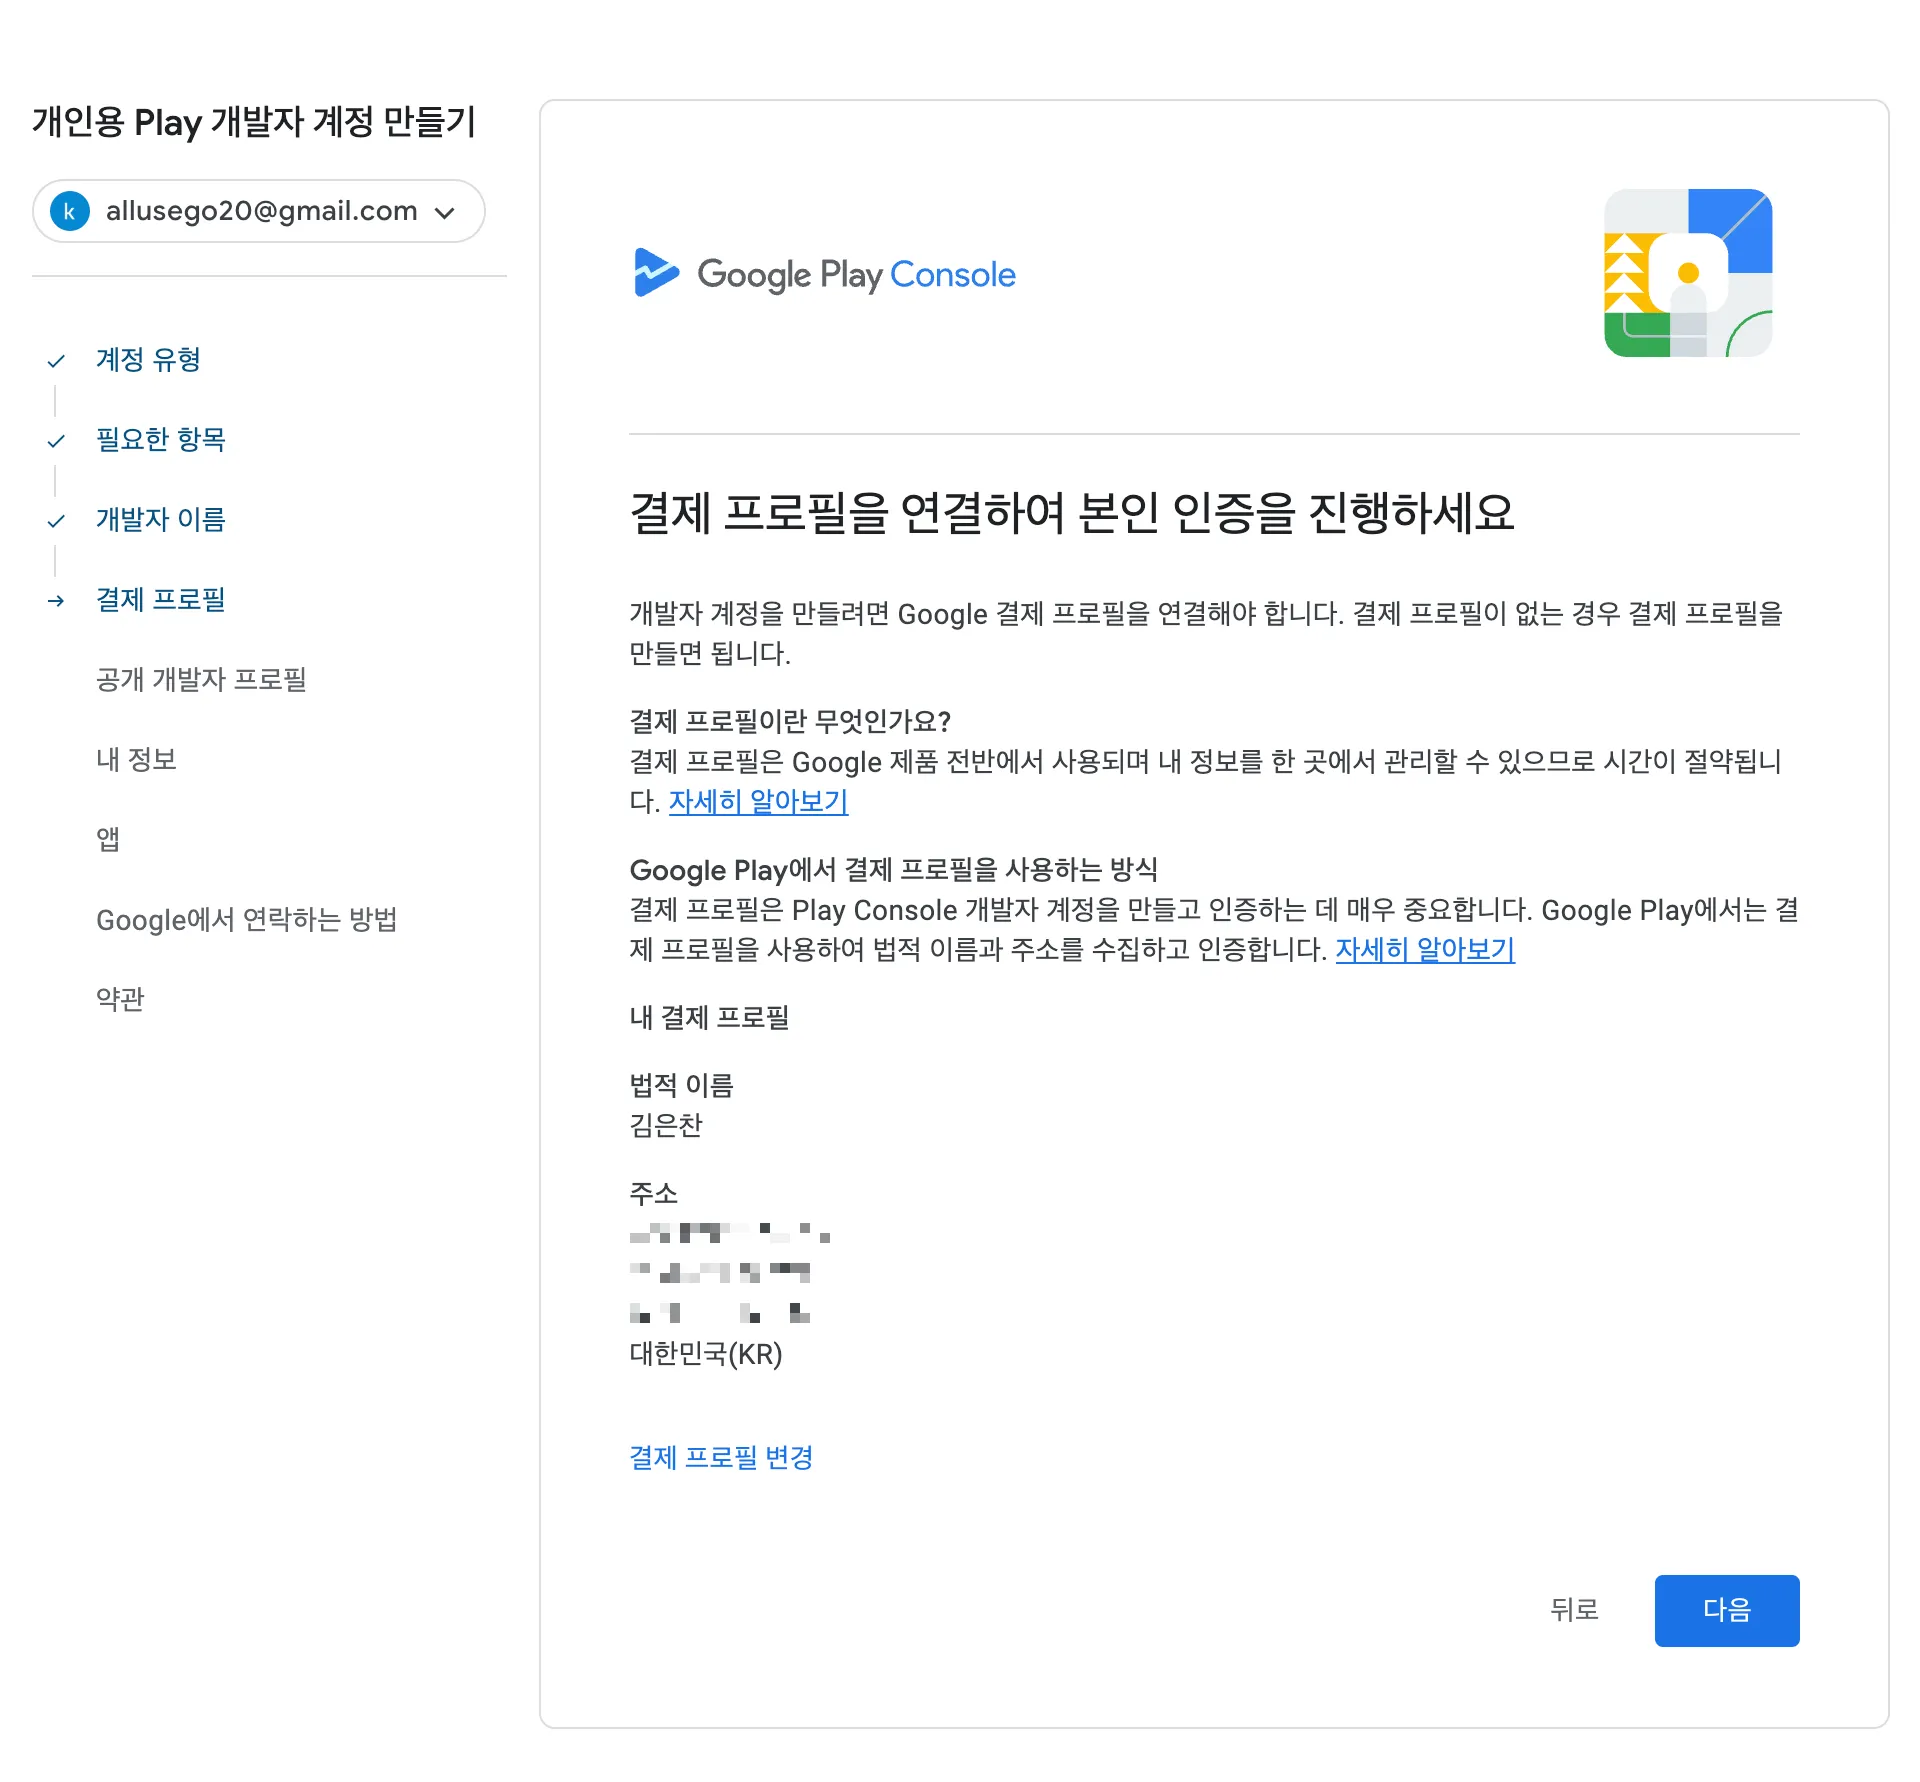Image resolution: width=1920 pixels, height=1782 pixels.
Task: Click the Google Play Console logo icon
Action: (x=656, y=273)
